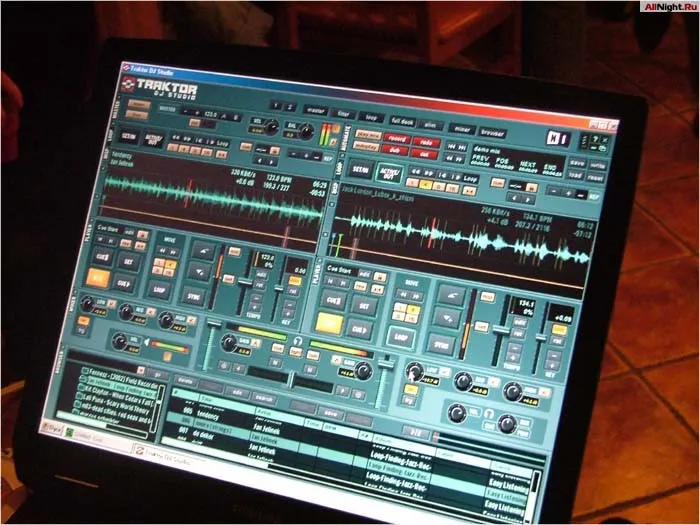Click the load mix button
700x525 pixels.
tap(575, 175)
